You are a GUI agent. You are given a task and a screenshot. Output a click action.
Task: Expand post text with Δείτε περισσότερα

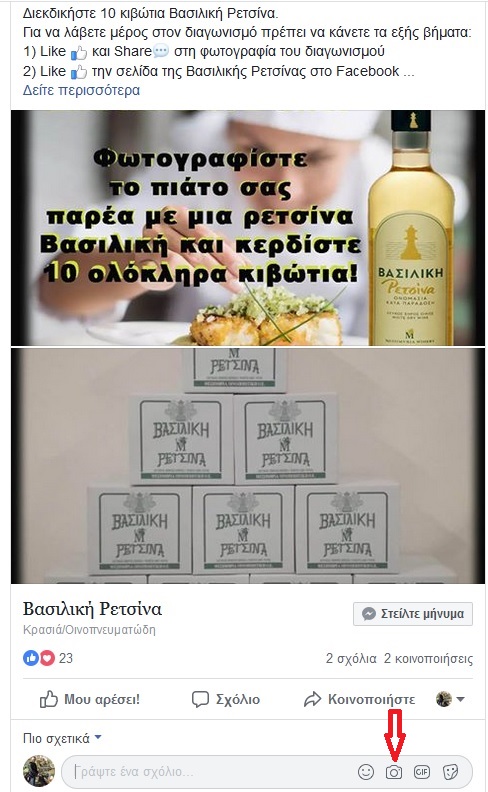pos(81,90)
